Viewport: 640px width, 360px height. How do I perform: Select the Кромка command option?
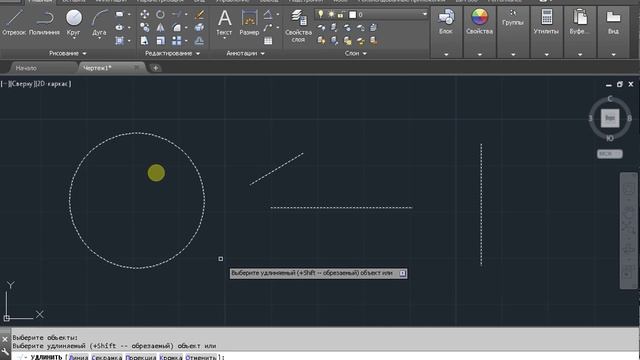171,357
